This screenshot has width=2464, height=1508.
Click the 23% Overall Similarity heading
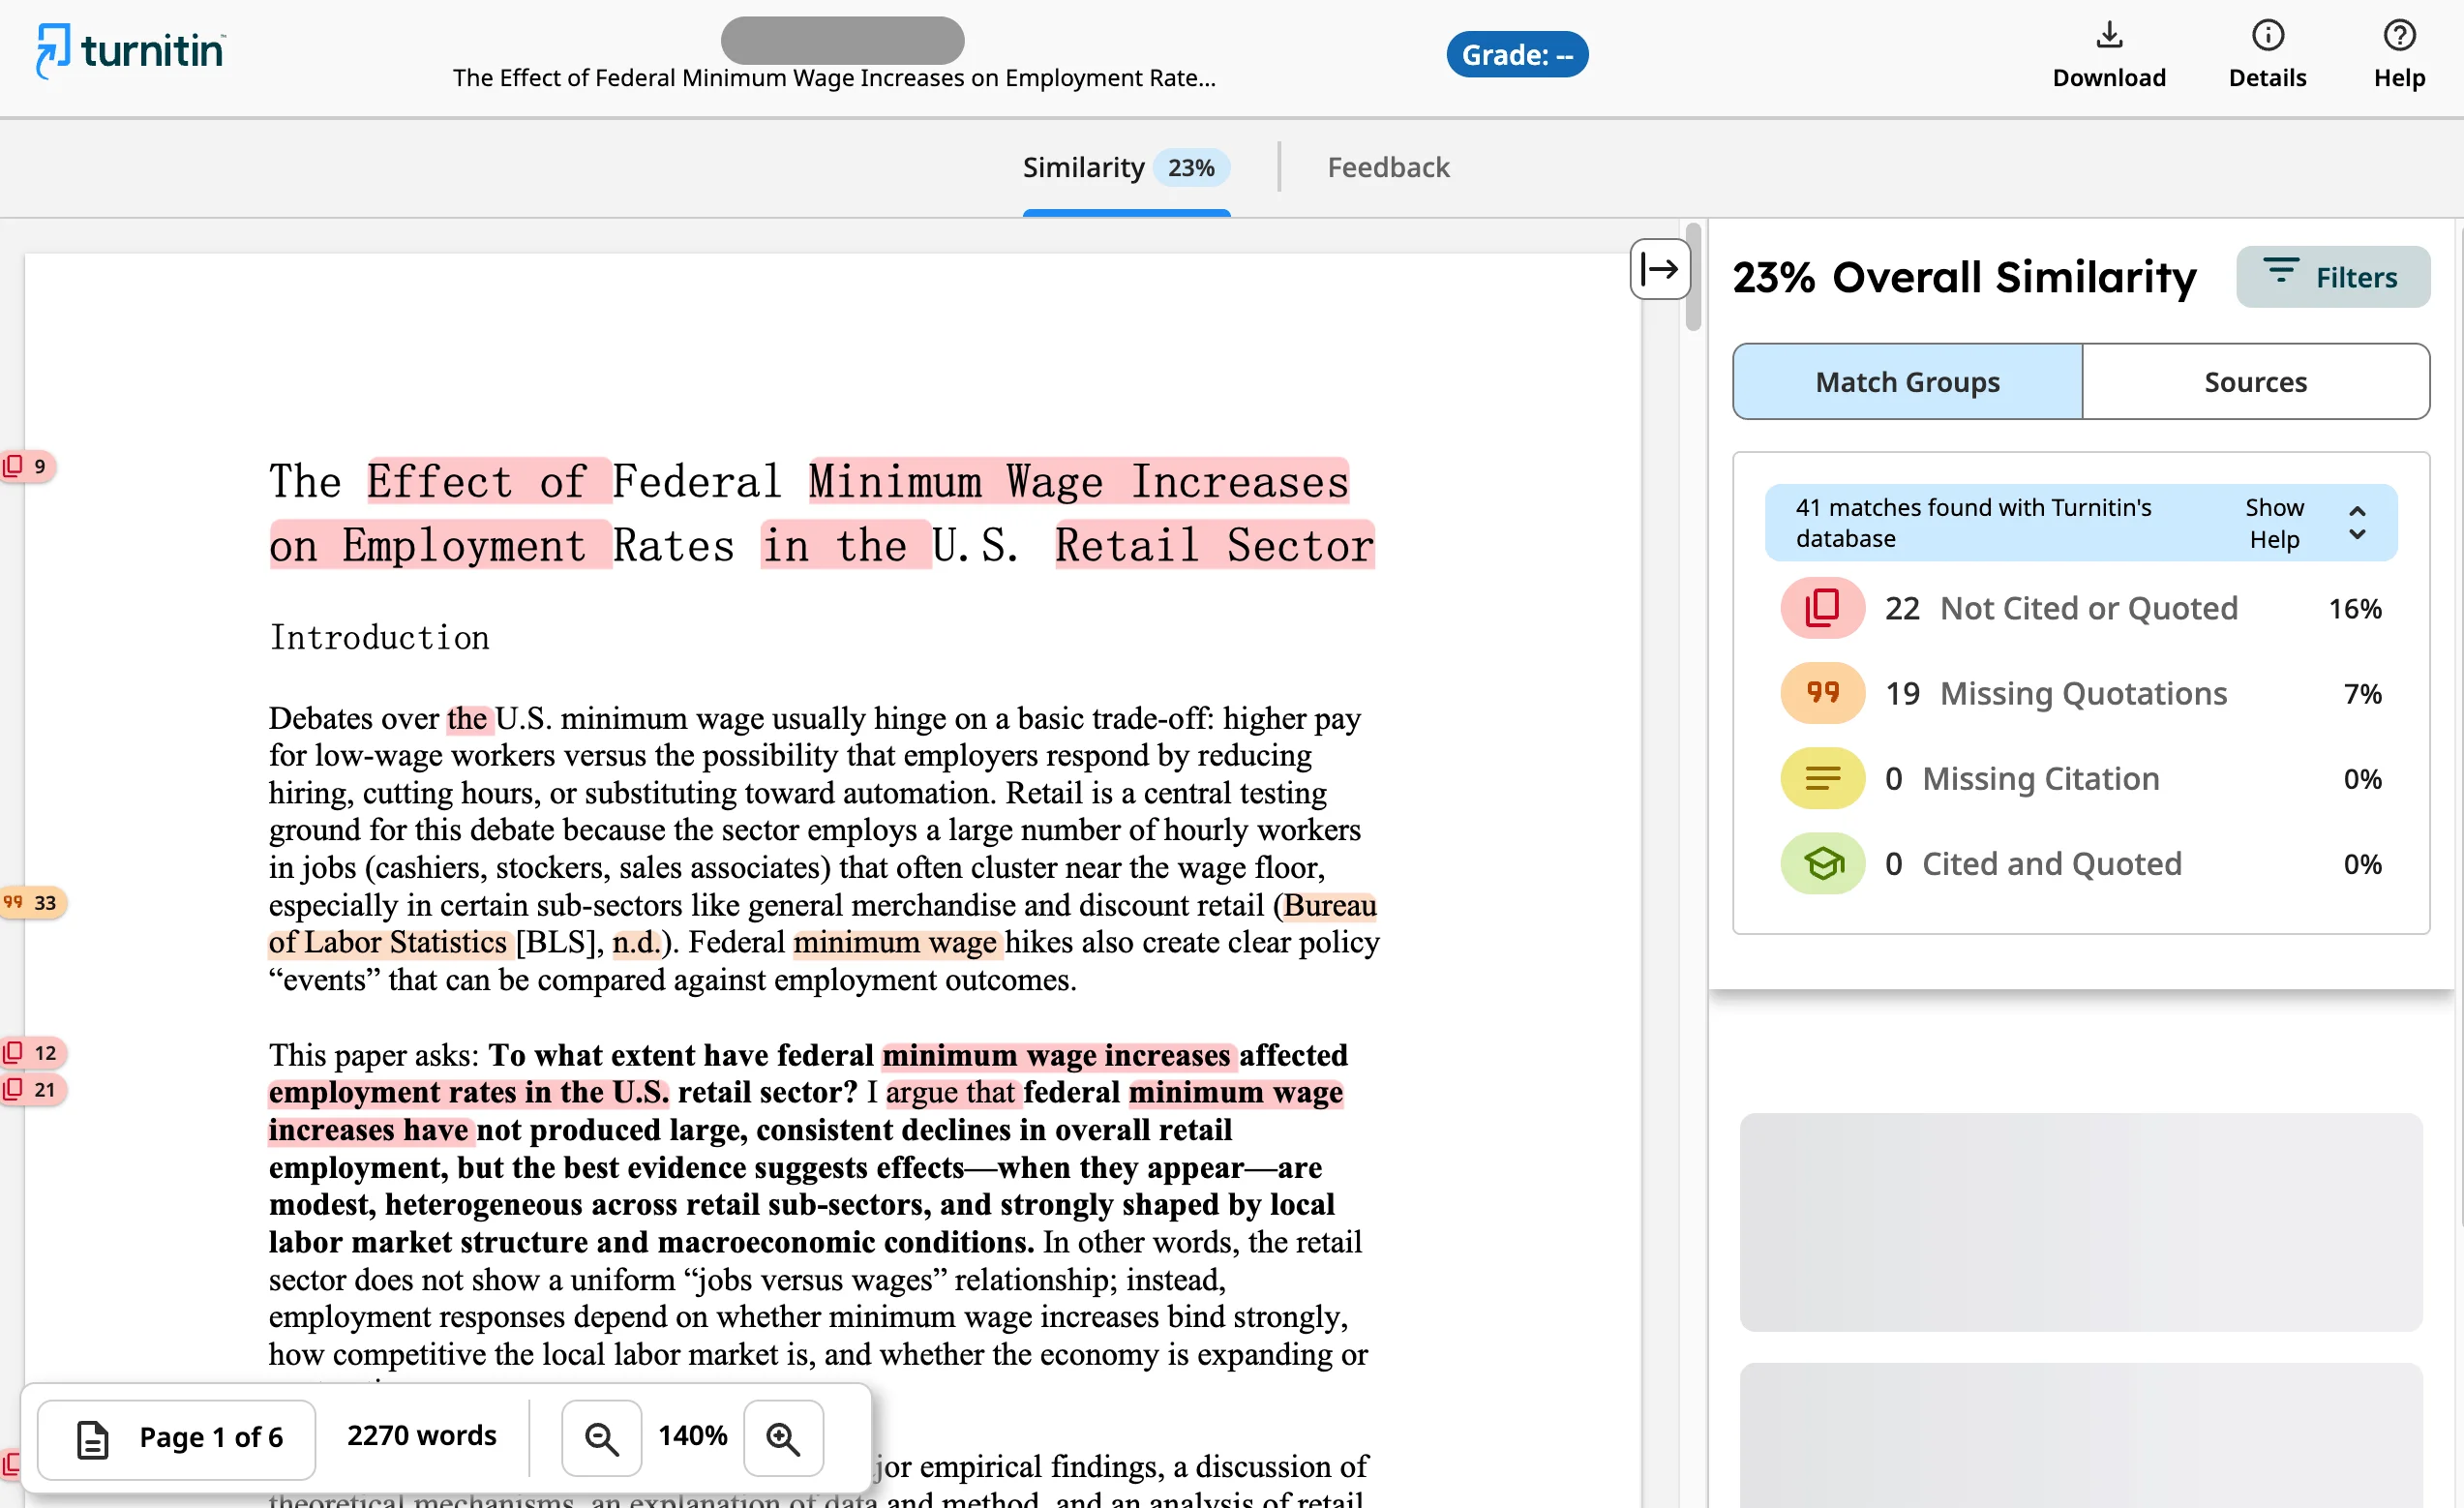pos(1964,277)
